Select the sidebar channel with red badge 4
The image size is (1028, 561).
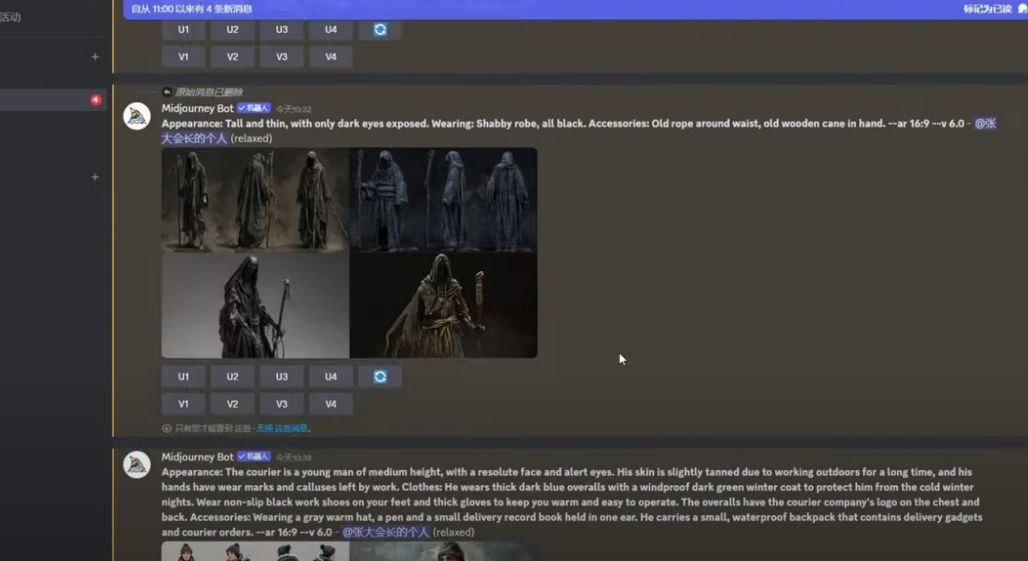pyautogui.click(x=50, y=100)
